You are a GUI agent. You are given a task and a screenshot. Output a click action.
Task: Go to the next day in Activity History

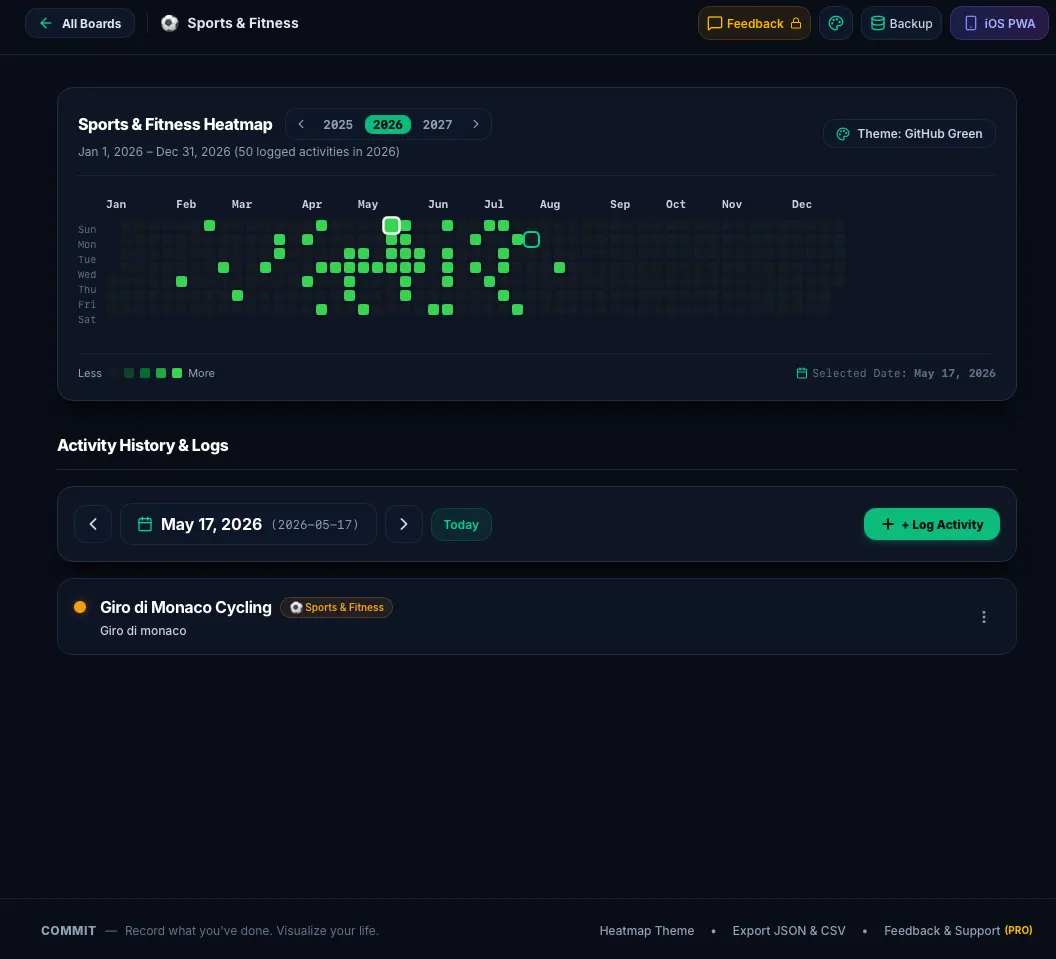click(x=403, y=524)
